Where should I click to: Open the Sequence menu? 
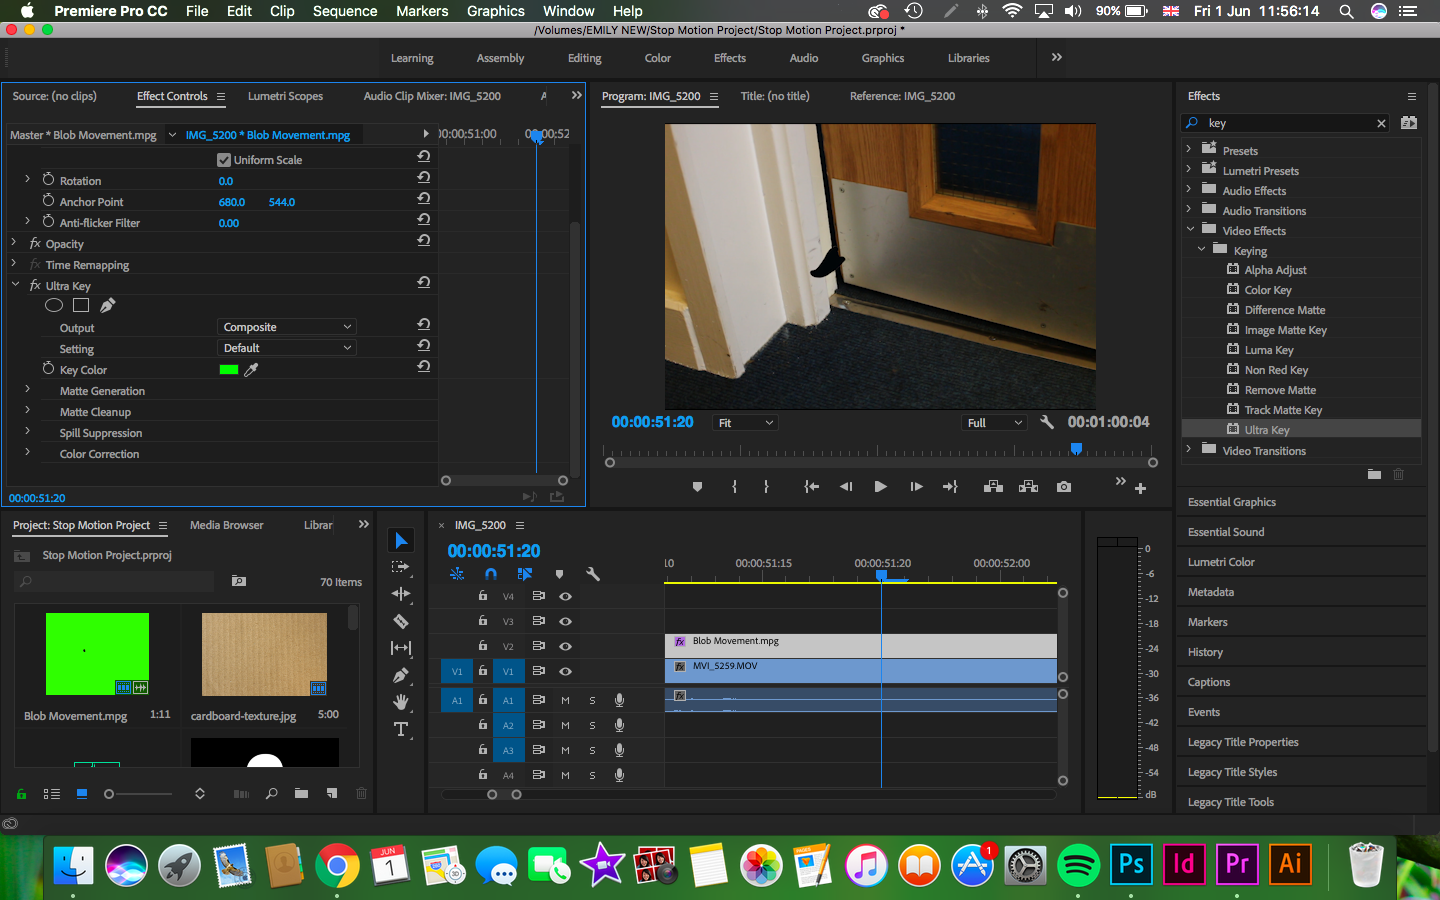pos(345,11)
